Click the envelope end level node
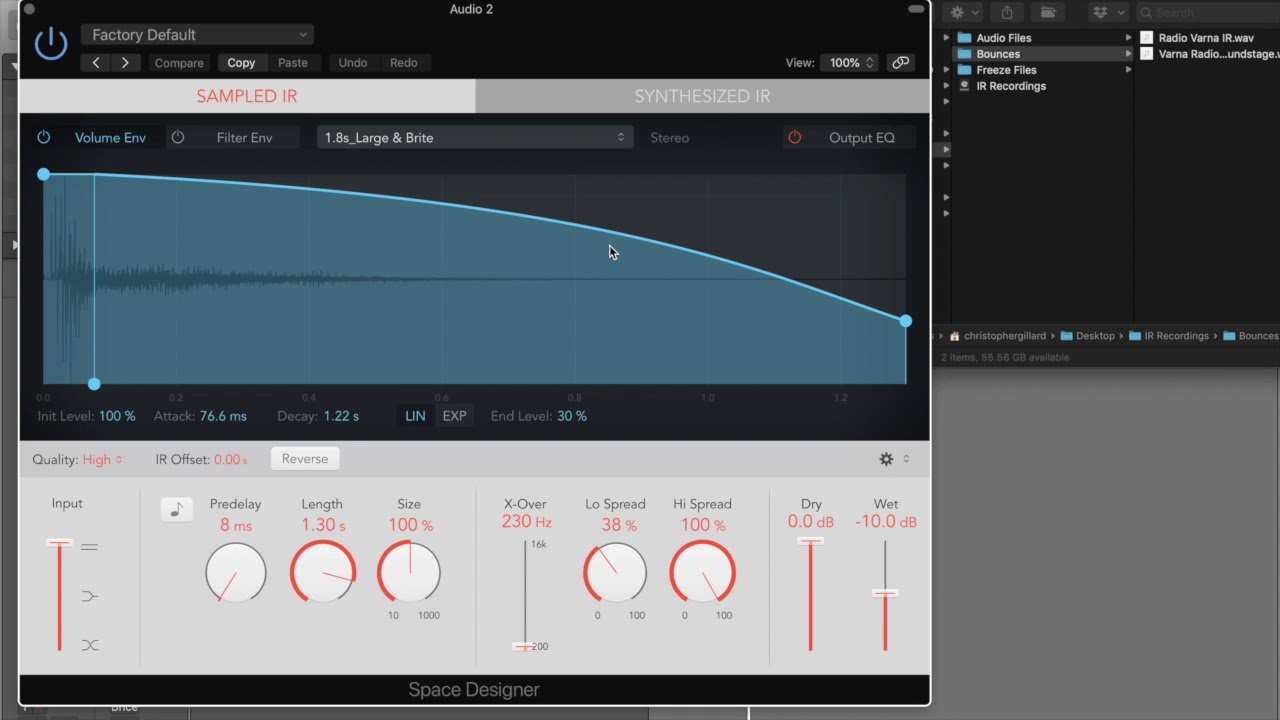Viewport: 1280px width, 720px height. pos(905,321)
